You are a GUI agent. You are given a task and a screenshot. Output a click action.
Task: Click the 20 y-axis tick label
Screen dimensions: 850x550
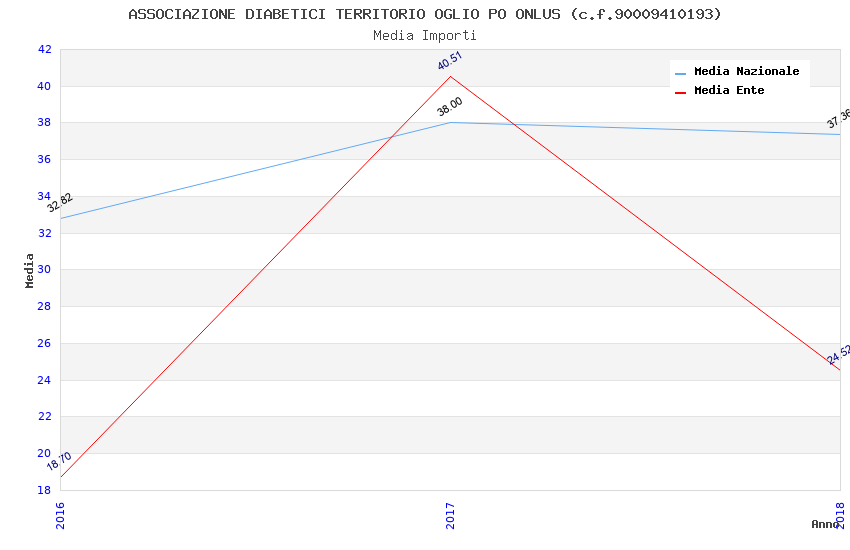tap(44, 453)
